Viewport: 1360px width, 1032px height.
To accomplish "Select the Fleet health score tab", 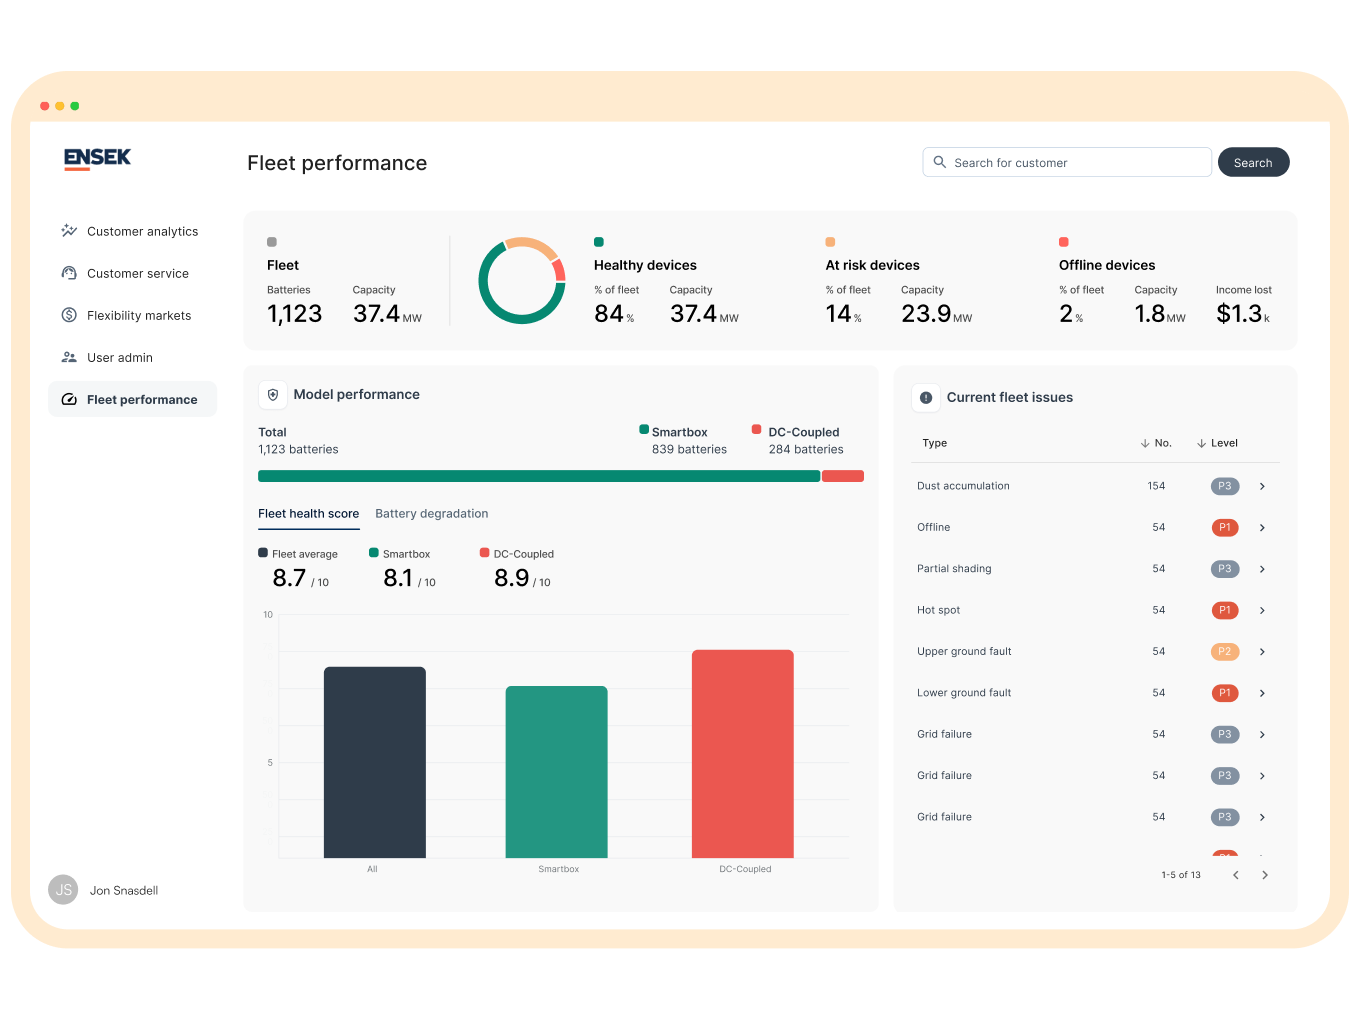I will pyautogui.click(x=308, y=514).
